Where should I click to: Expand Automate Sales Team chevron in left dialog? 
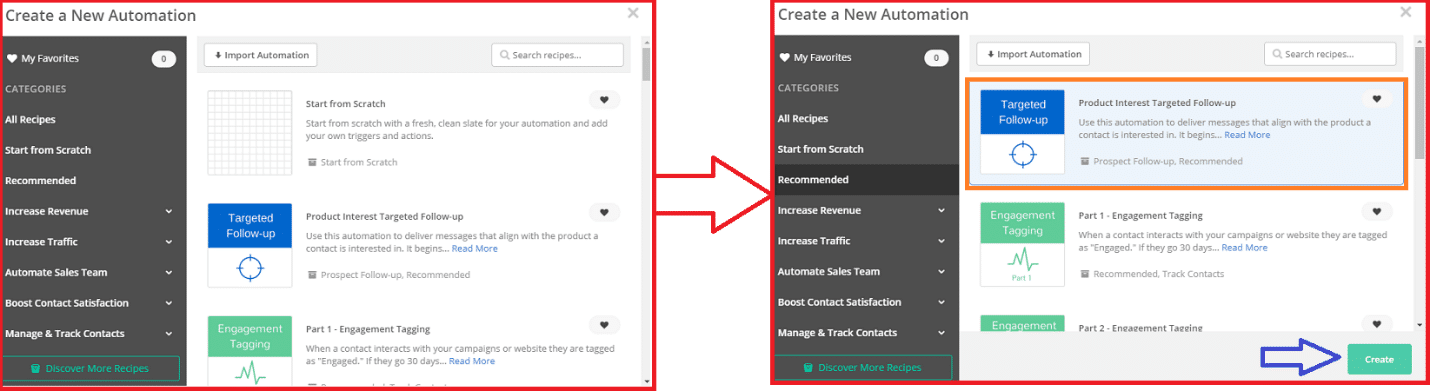tap(168, 273)
